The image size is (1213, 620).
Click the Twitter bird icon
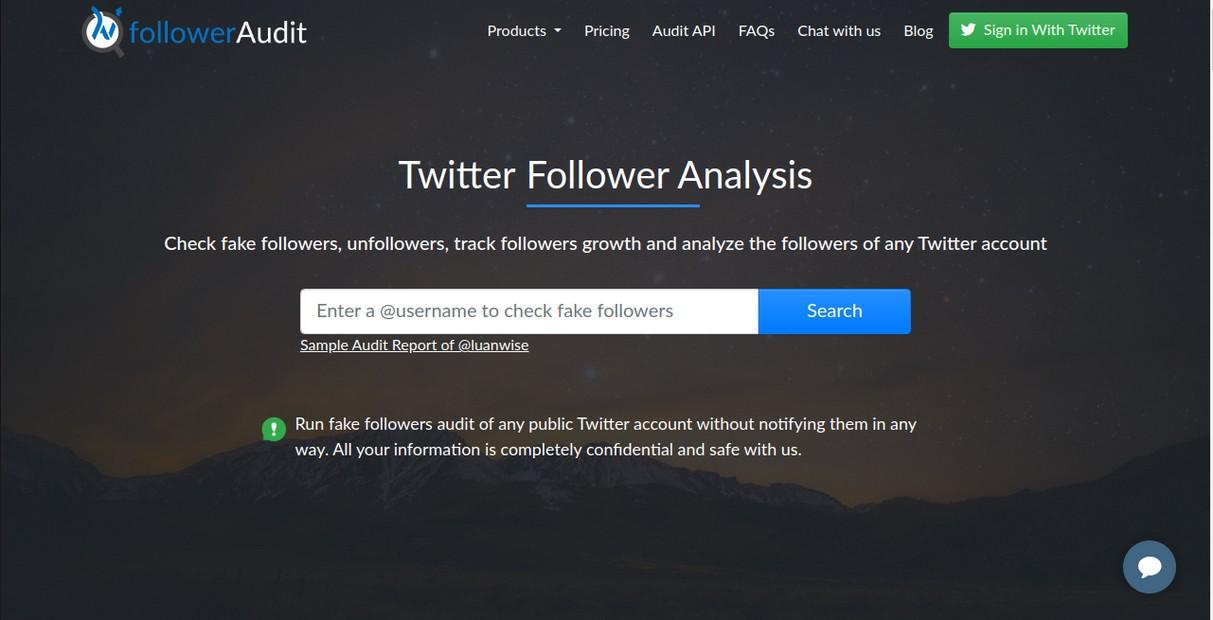(x=968, y=30)
